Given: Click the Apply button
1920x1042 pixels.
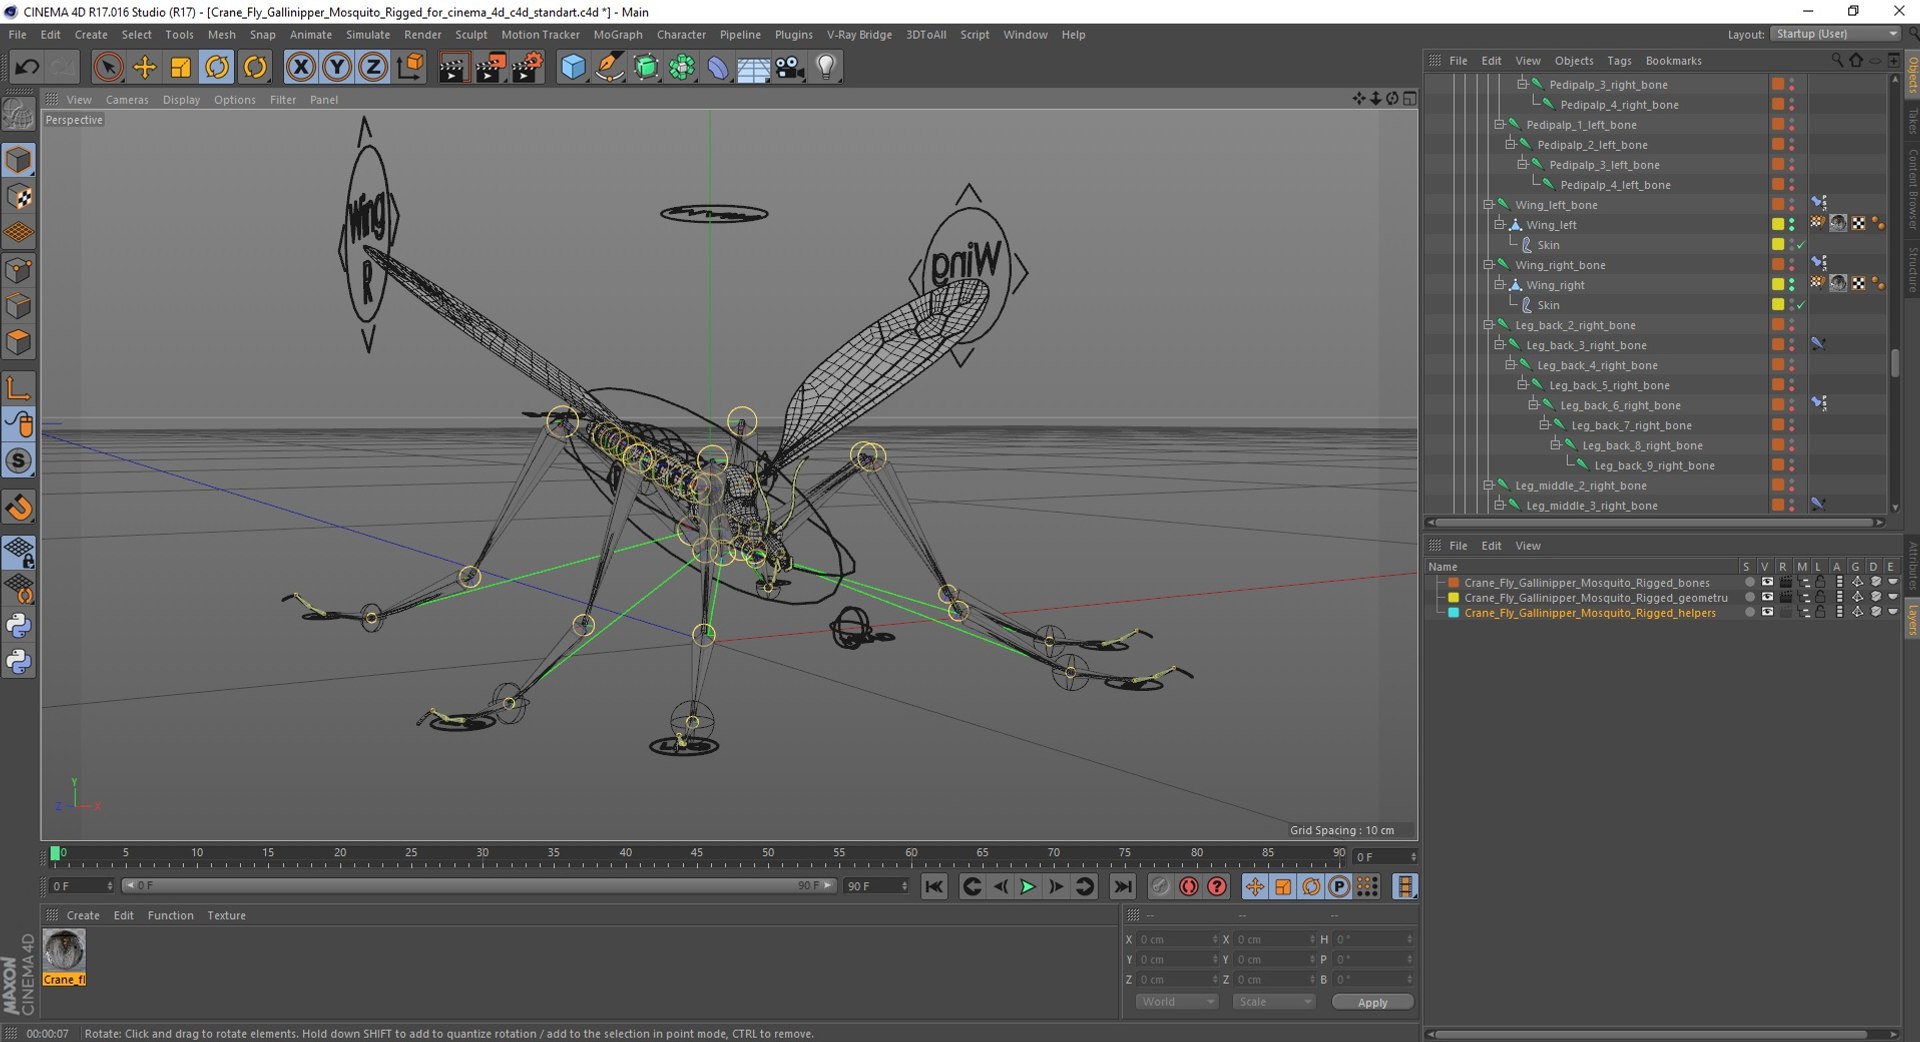Looking at the screenshot, I should [x=1372, y=1002].
